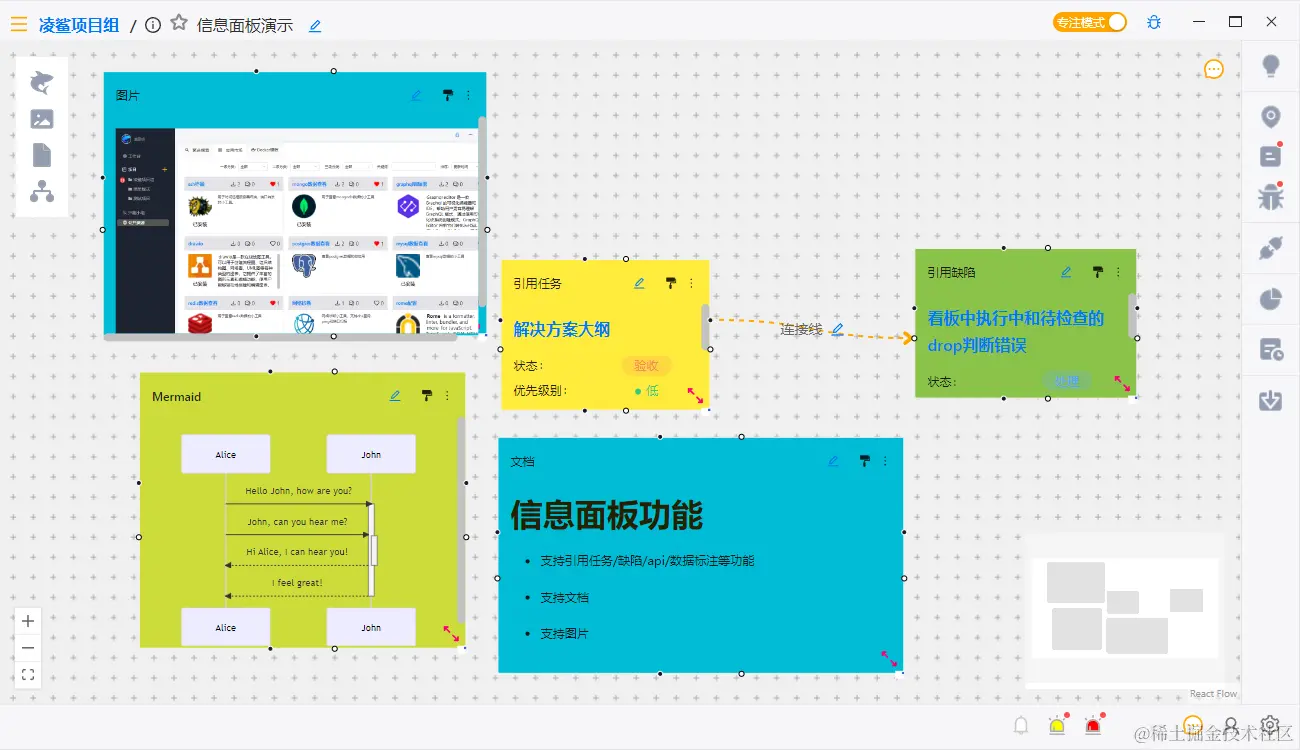Image resolution: width=1300 pixels, height=750 pixels.
Task: Change the 图片 node color with paint roller
Action: coord(447,96)
